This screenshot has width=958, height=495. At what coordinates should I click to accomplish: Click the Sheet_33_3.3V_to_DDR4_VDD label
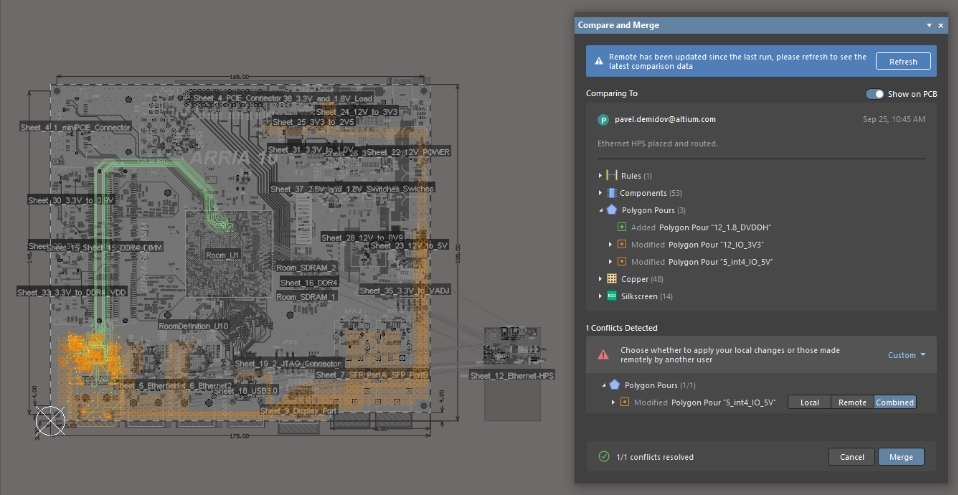click(x=71, y=292)
